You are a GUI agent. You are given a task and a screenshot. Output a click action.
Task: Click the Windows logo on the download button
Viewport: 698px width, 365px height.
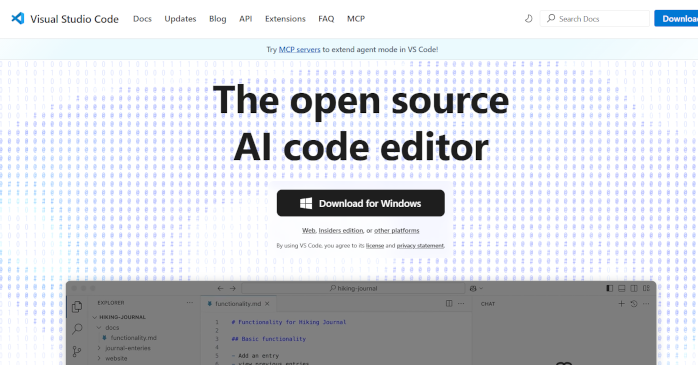click(x=306, y=203)
